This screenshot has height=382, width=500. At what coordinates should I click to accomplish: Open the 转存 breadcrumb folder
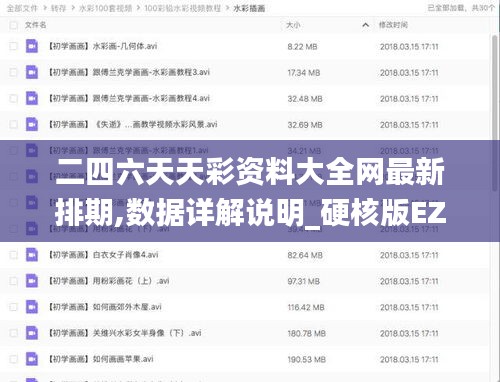pos(58,8)
